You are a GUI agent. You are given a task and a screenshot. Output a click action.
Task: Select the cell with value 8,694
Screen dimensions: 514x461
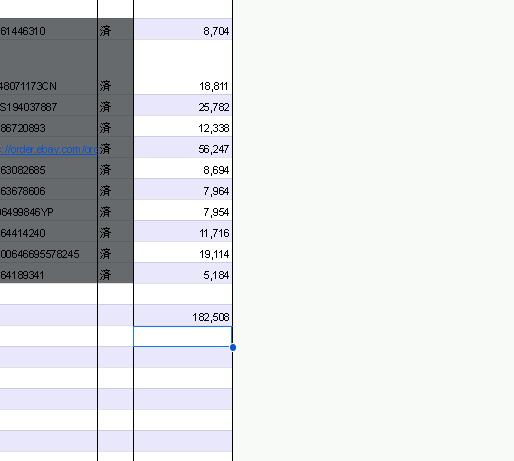(183, 170)
